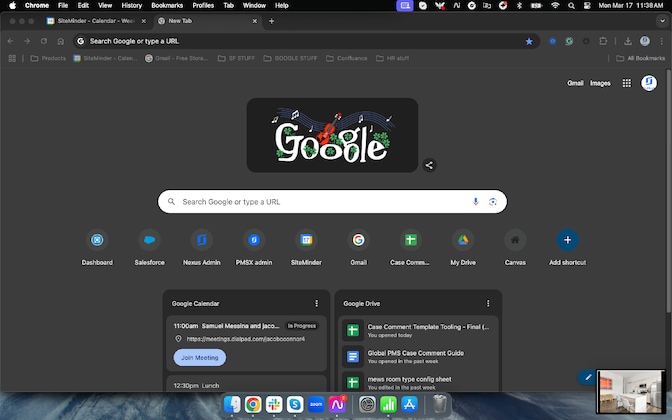Click the address bar
672x420 pixels.
tap(306, 41)
